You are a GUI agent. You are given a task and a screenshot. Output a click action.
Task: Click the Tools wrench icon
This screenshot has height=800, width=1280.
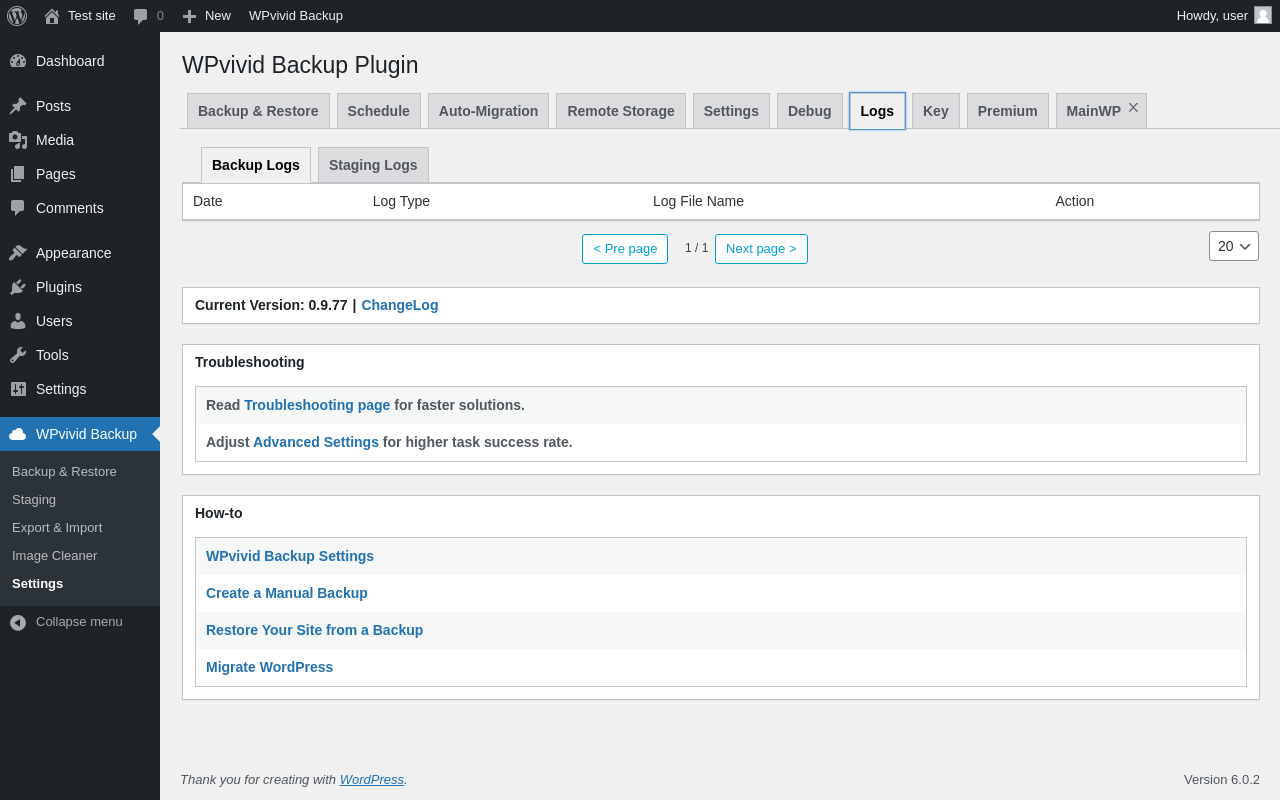[x=18, y=355]
